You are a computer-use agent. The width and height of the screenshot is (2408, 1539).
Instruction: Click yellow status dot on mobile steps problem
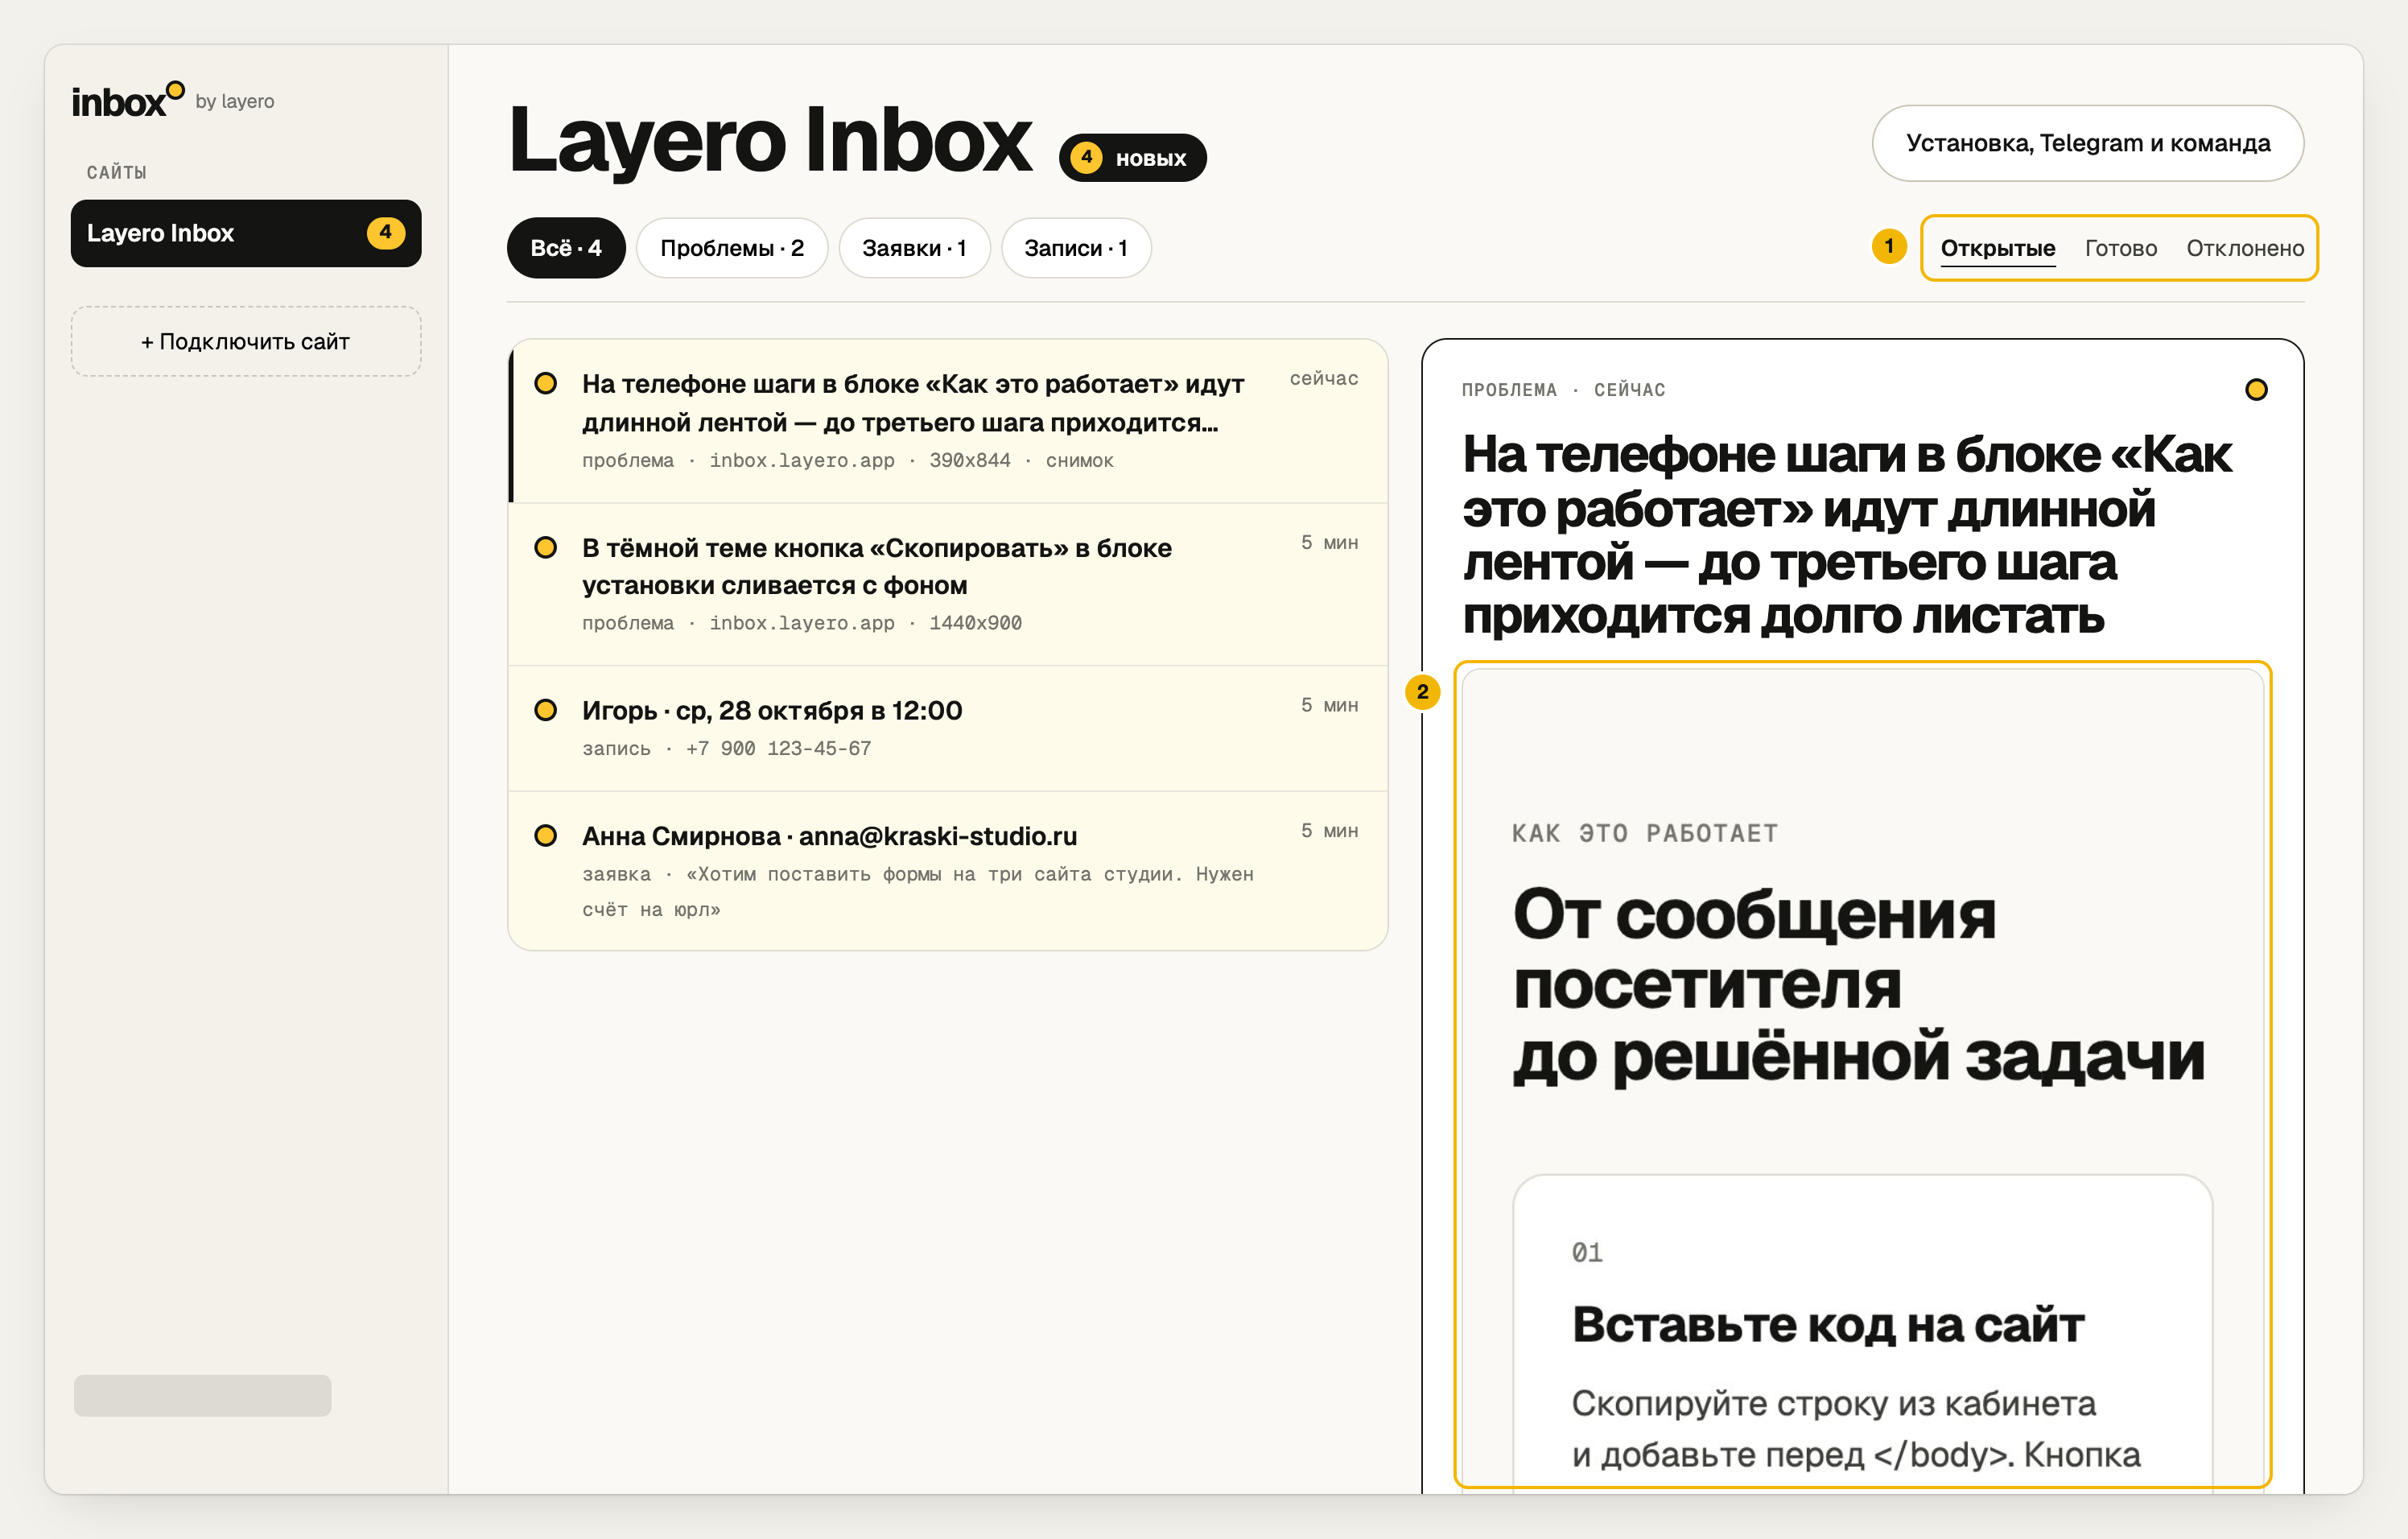tap(546, 384)
